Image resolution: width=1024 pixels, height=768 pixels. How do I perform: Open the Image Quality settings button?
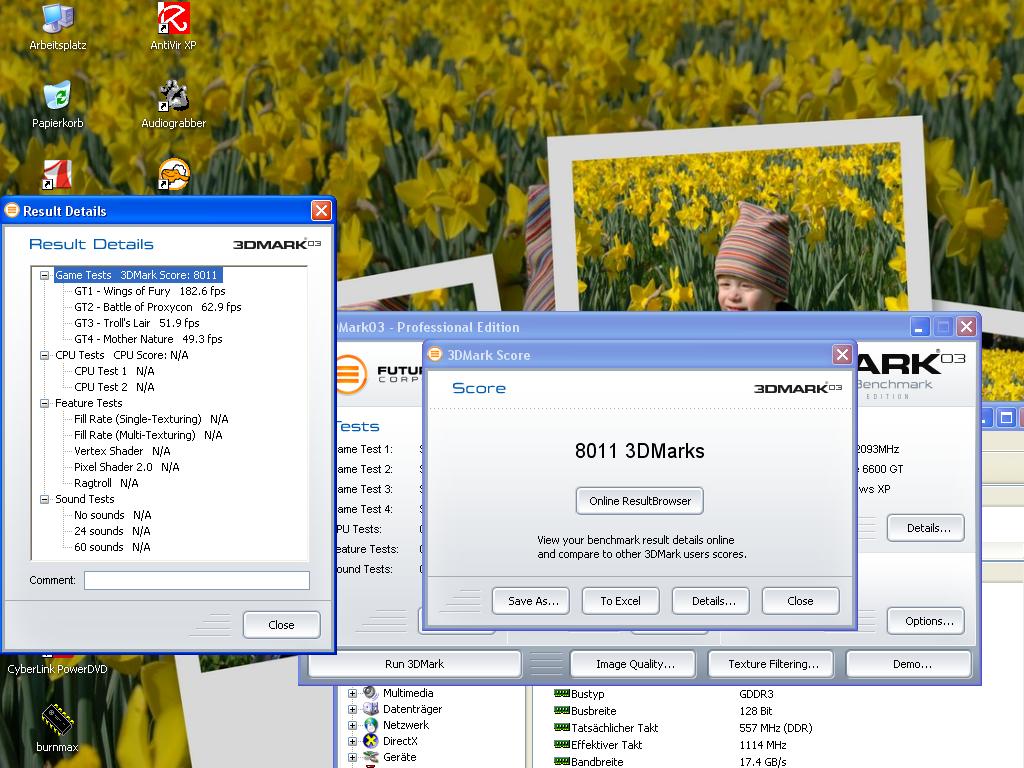[x=635, y=664]
